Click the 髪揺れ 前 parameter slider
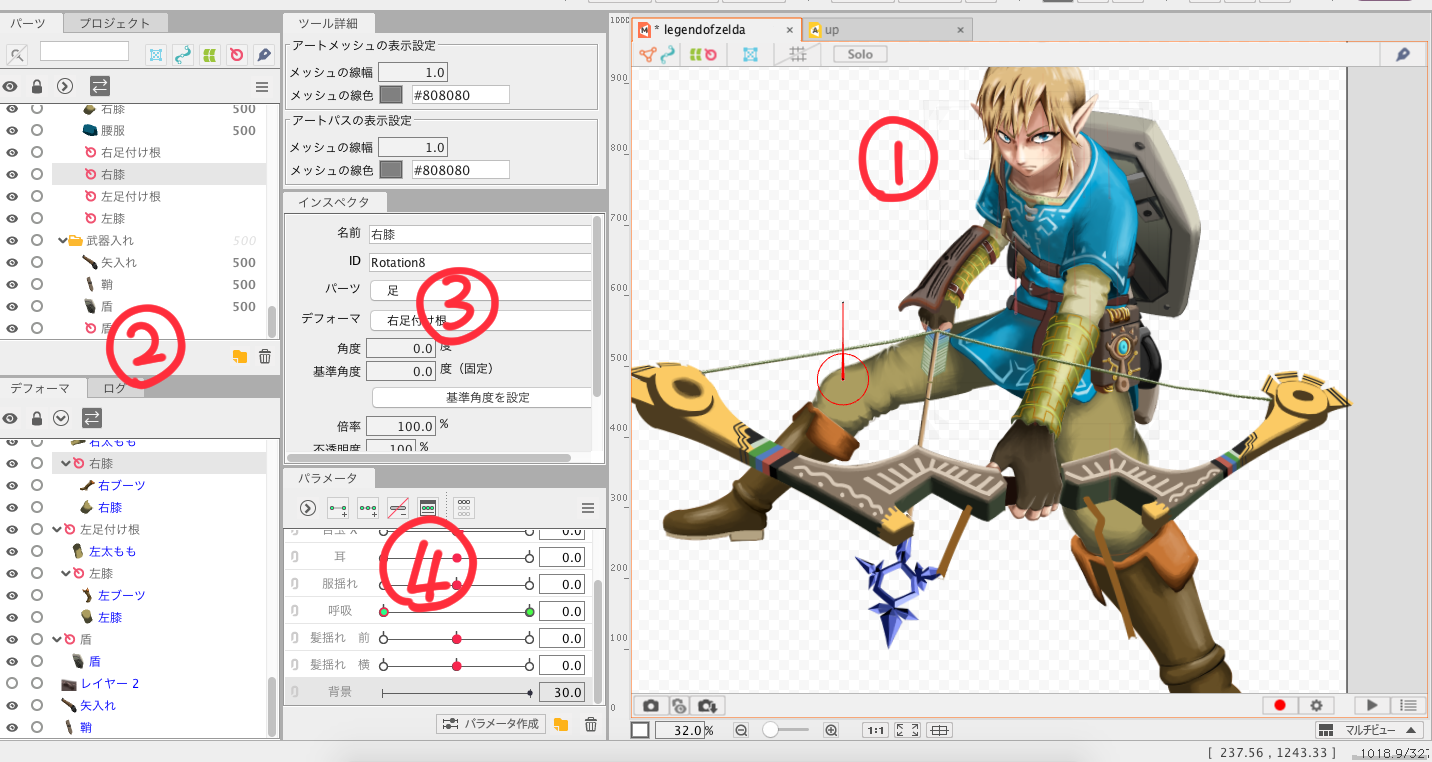This screenshot has height=762, width=1432. click(456, 638)
